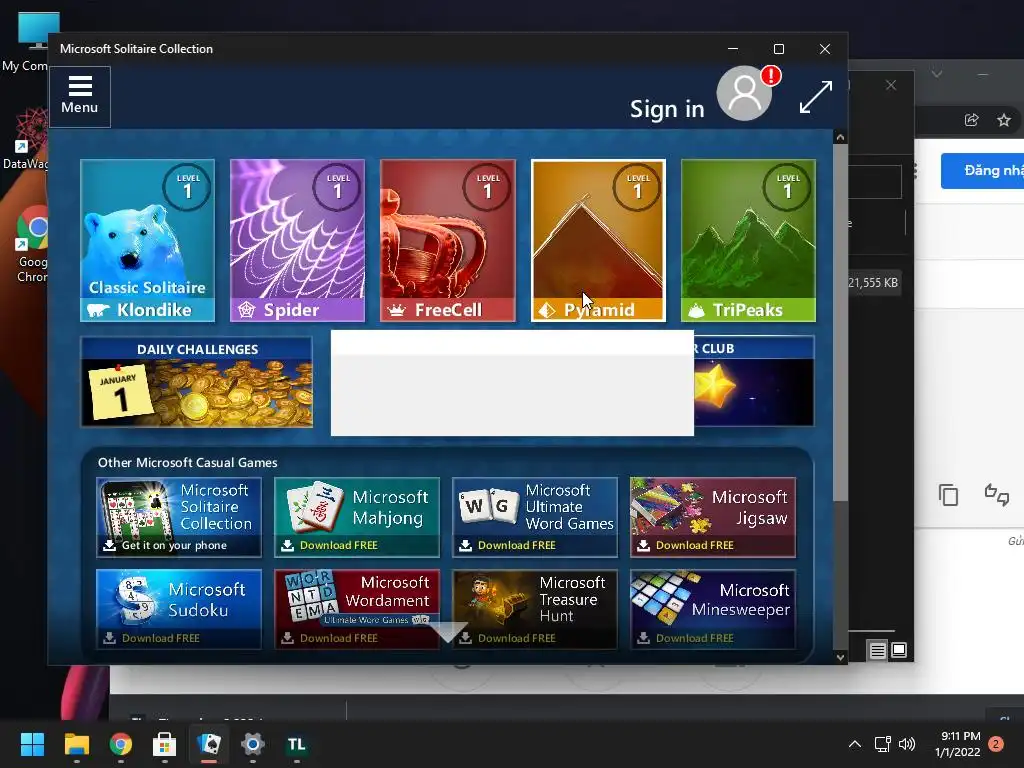
Task: Open network settings from the tray
Action: [x=882, y=744]
